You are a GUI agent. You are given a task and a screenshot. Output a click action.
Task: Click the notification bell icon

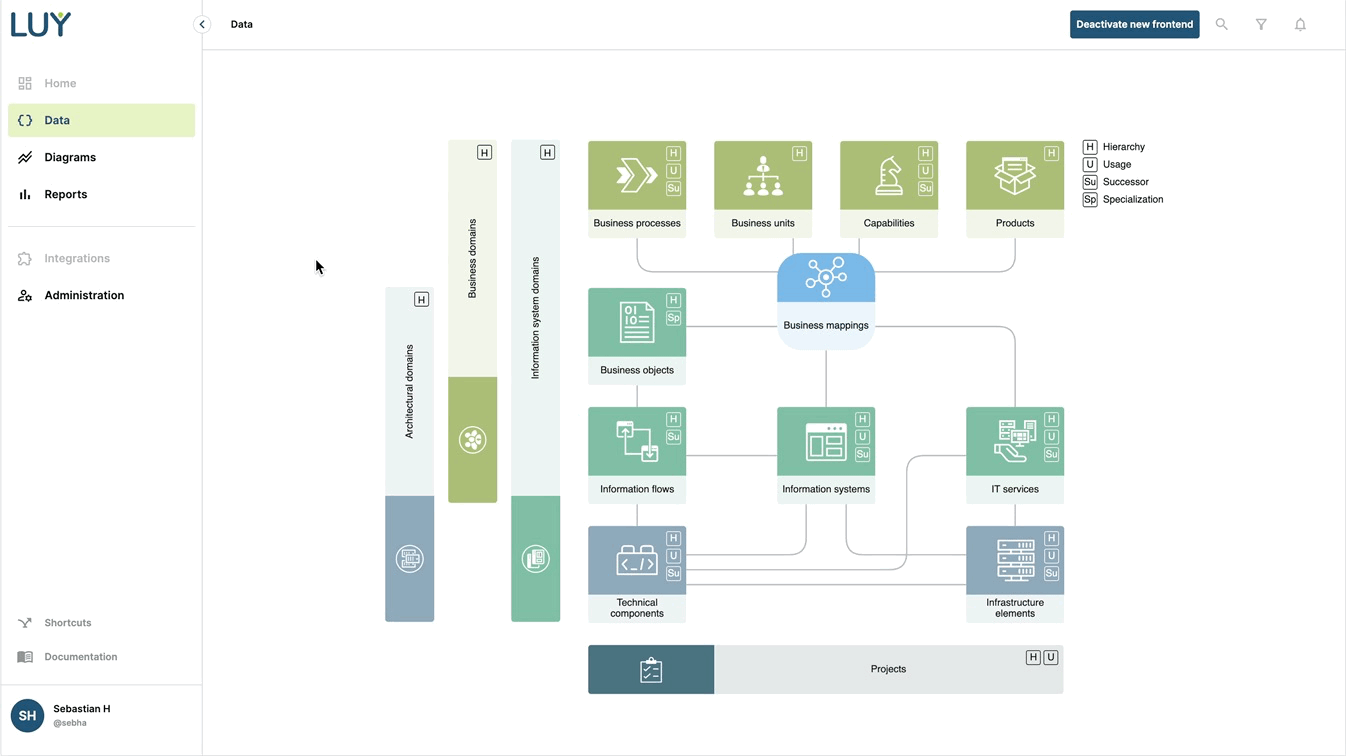click(1300, 24)
